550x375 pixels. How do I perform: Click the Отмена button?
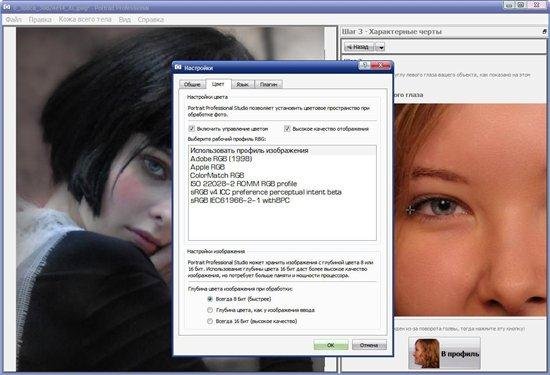tap(369, 345)
